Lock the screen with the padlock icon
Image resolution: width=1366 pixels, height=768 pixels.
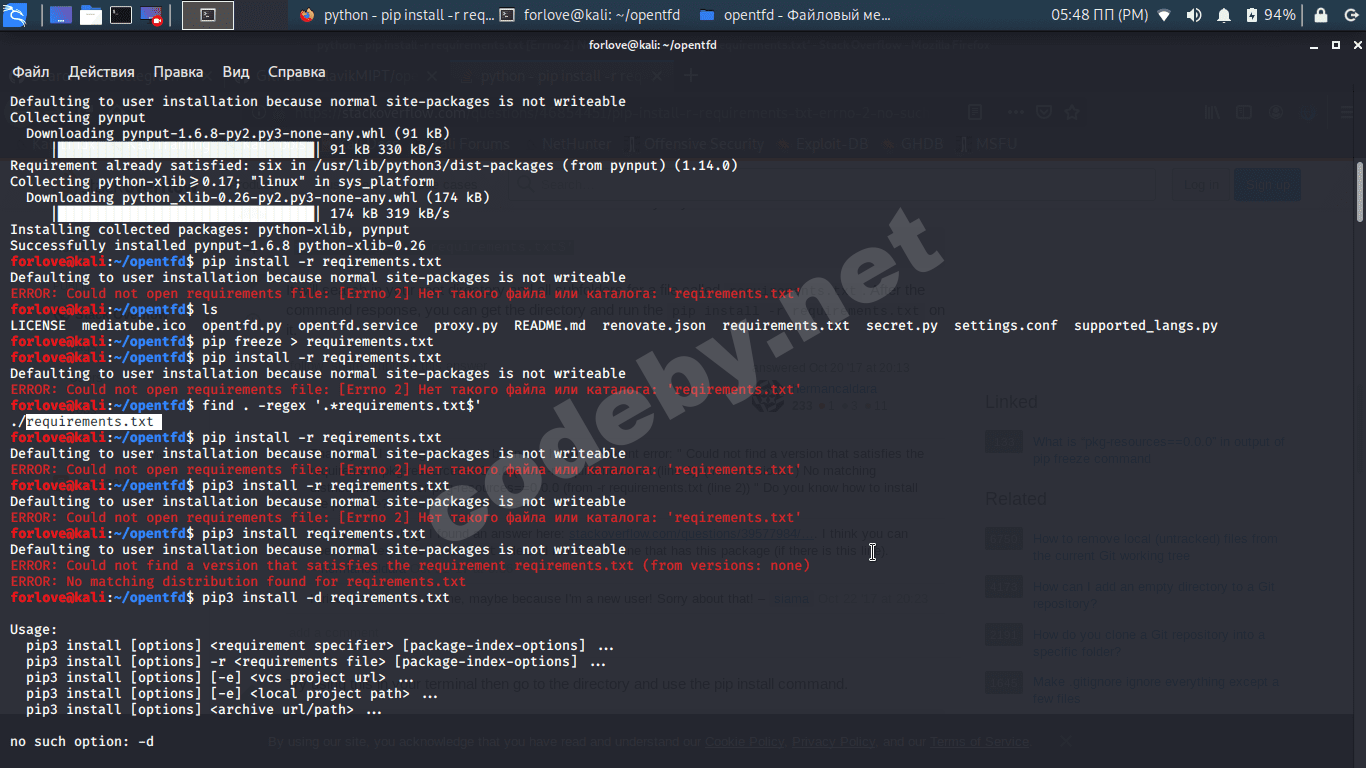click(x=1321, y=15)
